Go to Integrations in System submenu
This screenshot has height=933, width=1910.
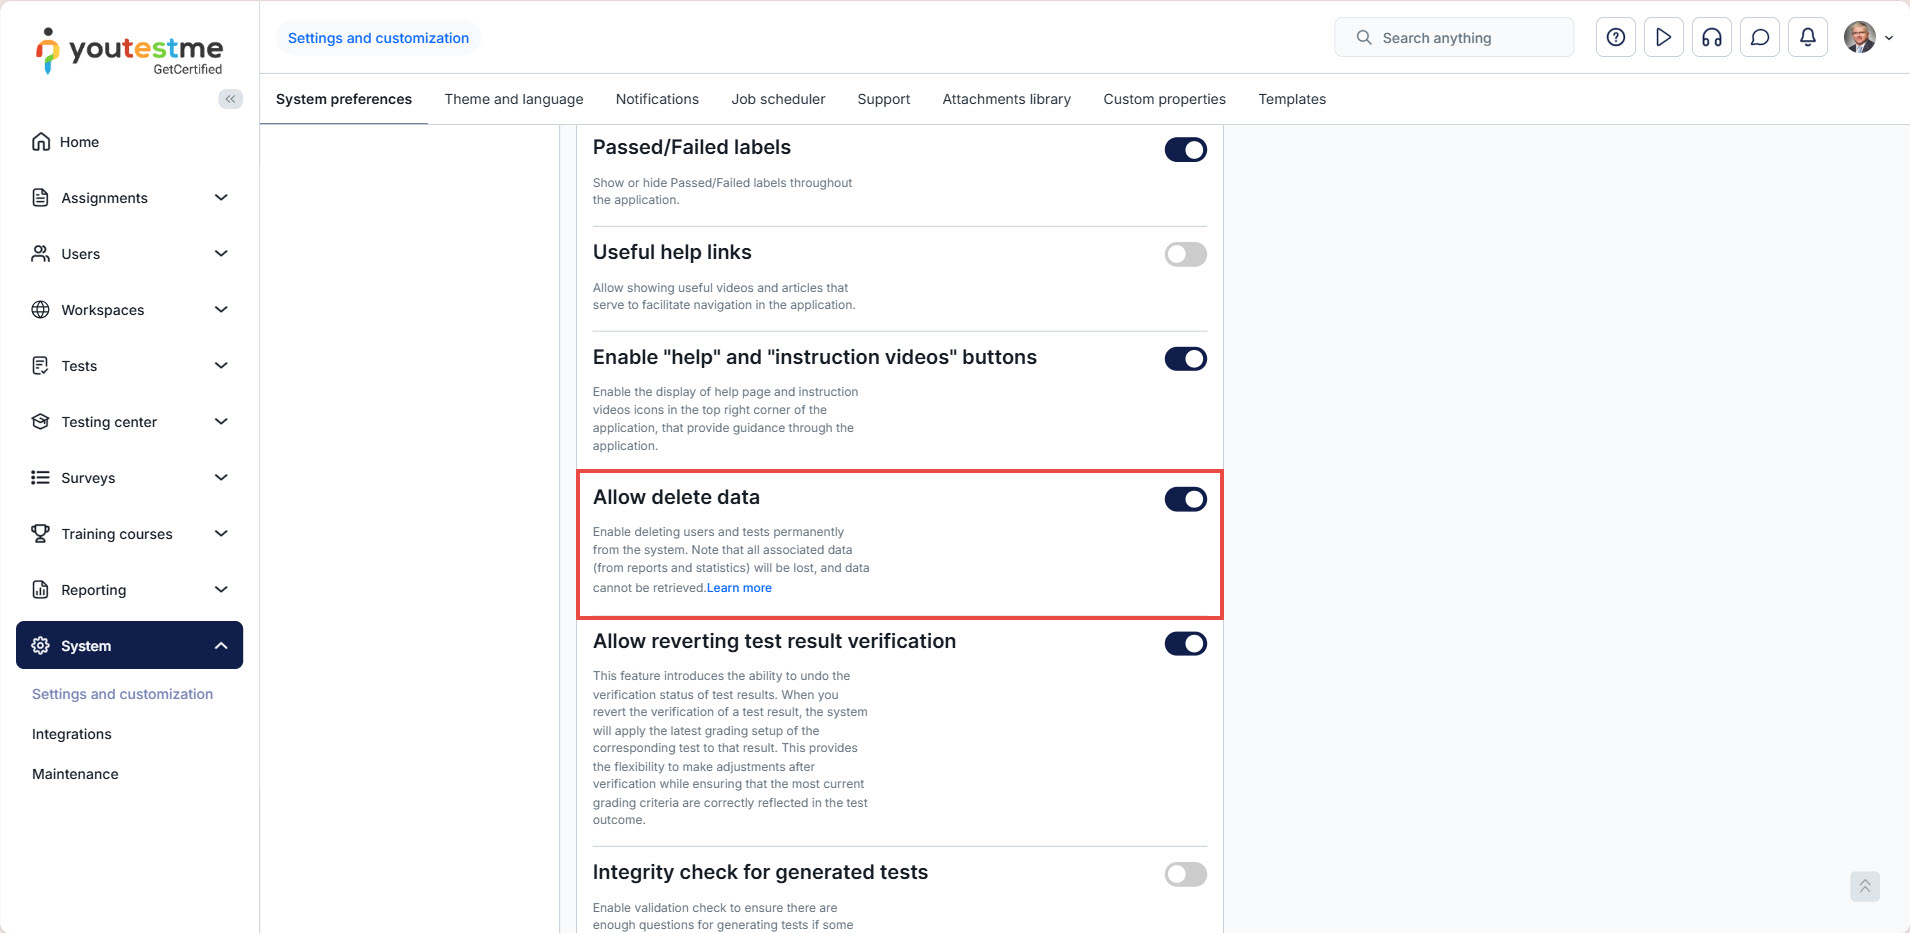72,734
